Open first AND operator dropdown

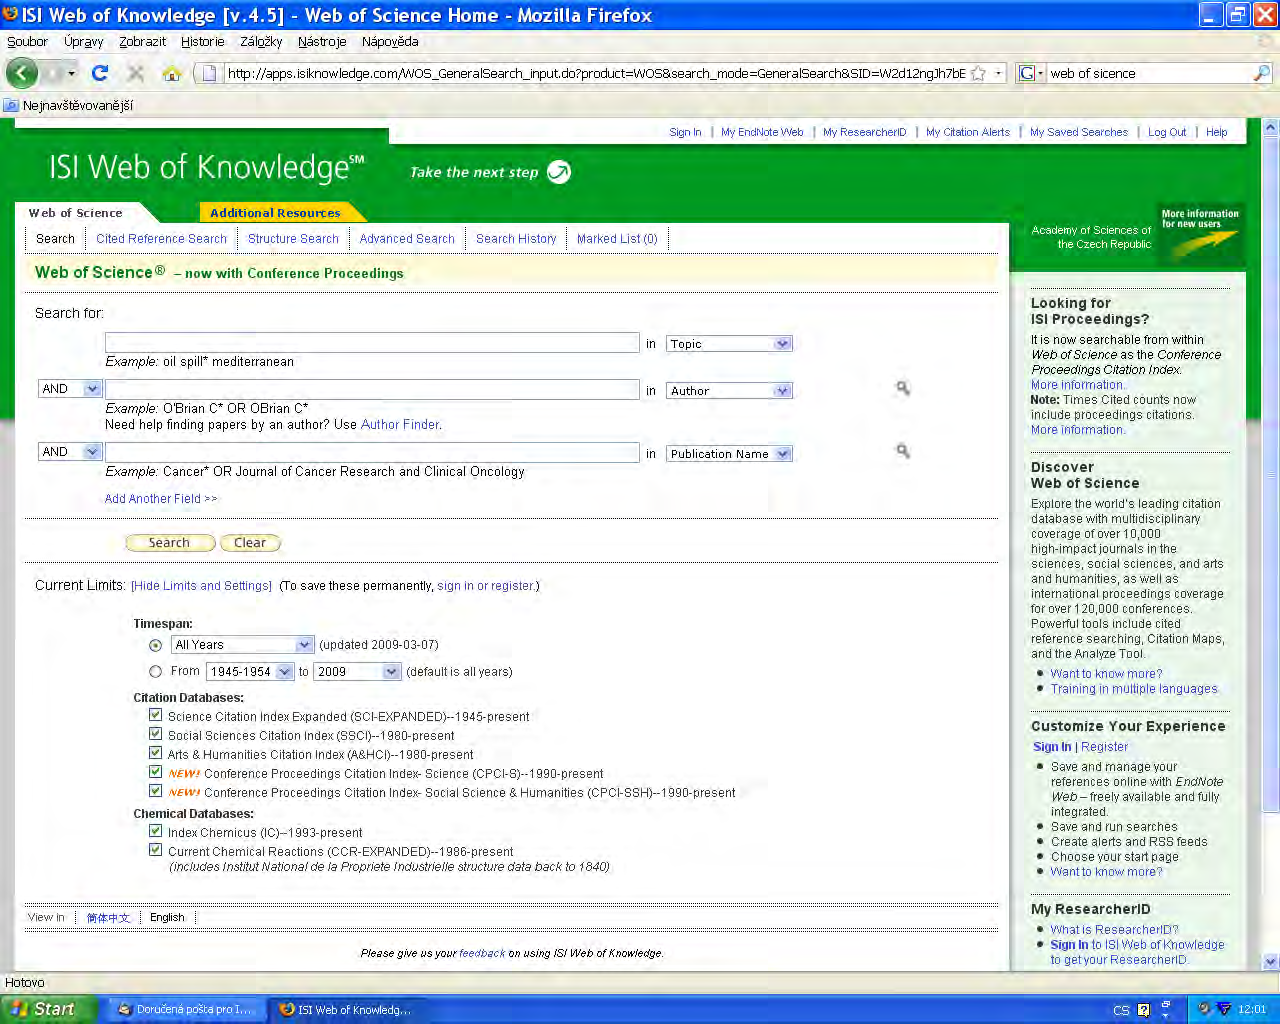pos(70,389)
